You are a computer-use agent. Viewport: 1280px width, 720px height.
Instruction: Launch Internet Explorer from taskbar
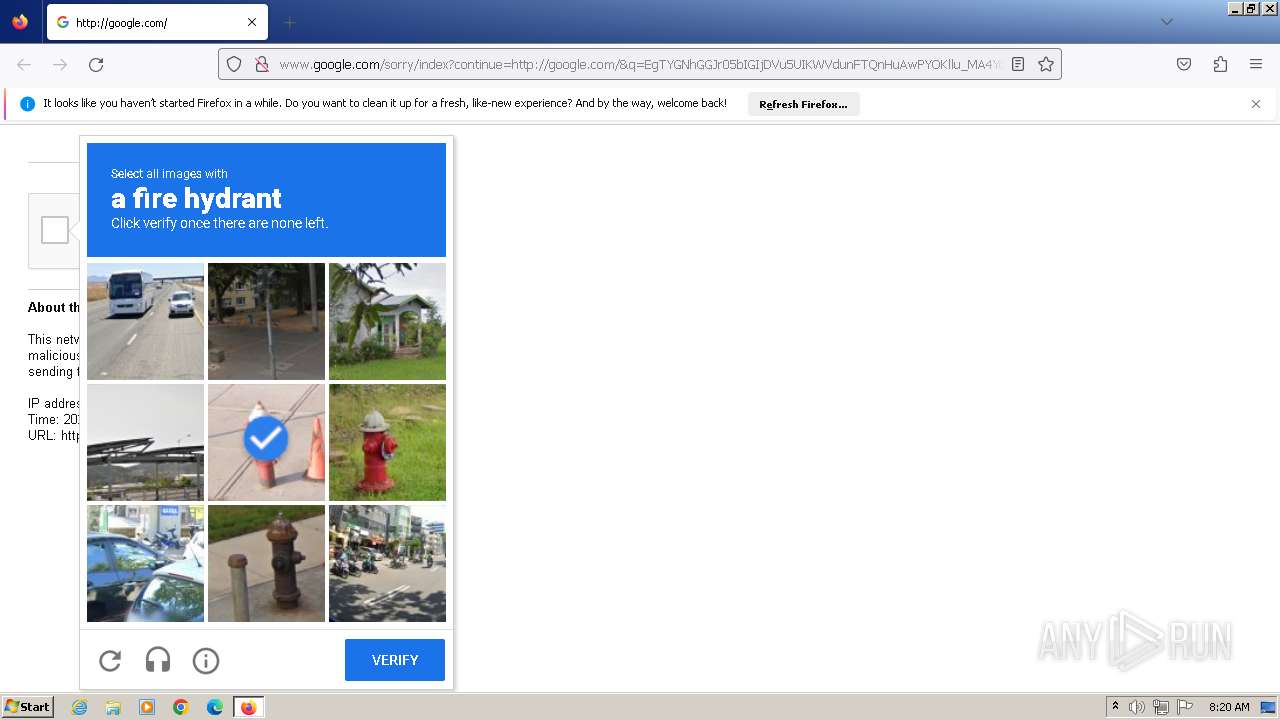pyautogui.click(x=79, y=707)
